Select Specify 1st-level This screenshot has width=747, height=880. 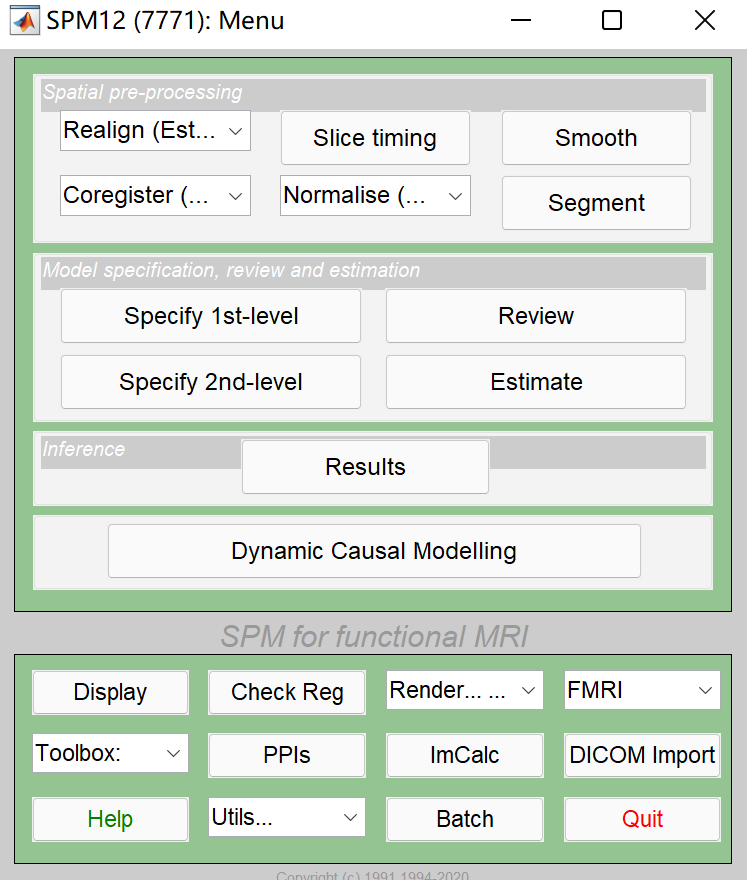(x=211, y=316)
